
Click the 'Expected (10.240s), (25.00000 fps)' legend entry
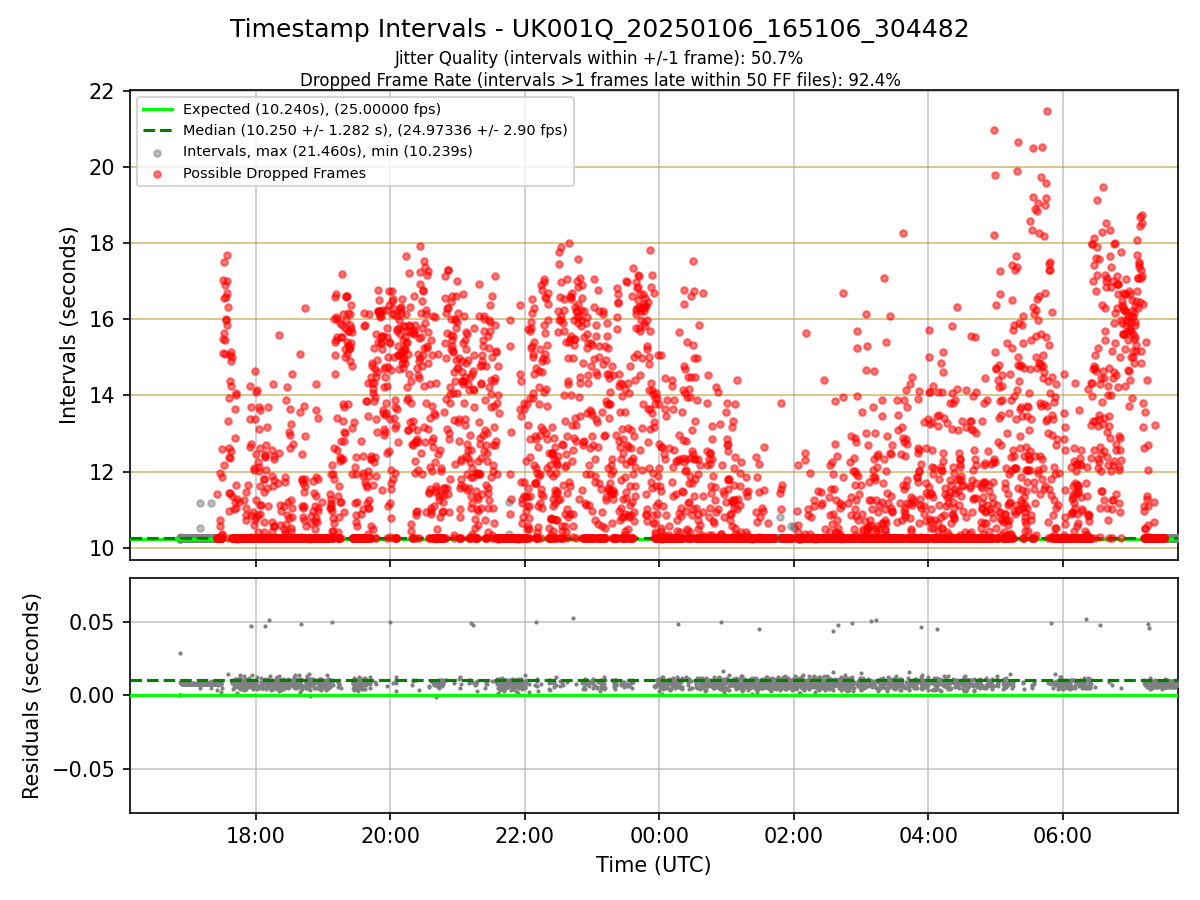[312, 109]
